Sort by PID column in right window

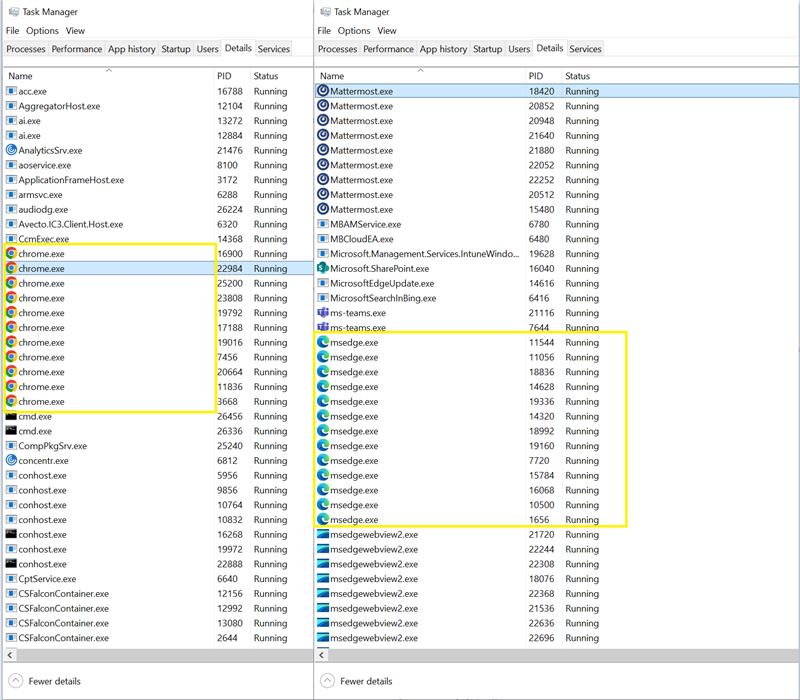click(x=543, y=76)
